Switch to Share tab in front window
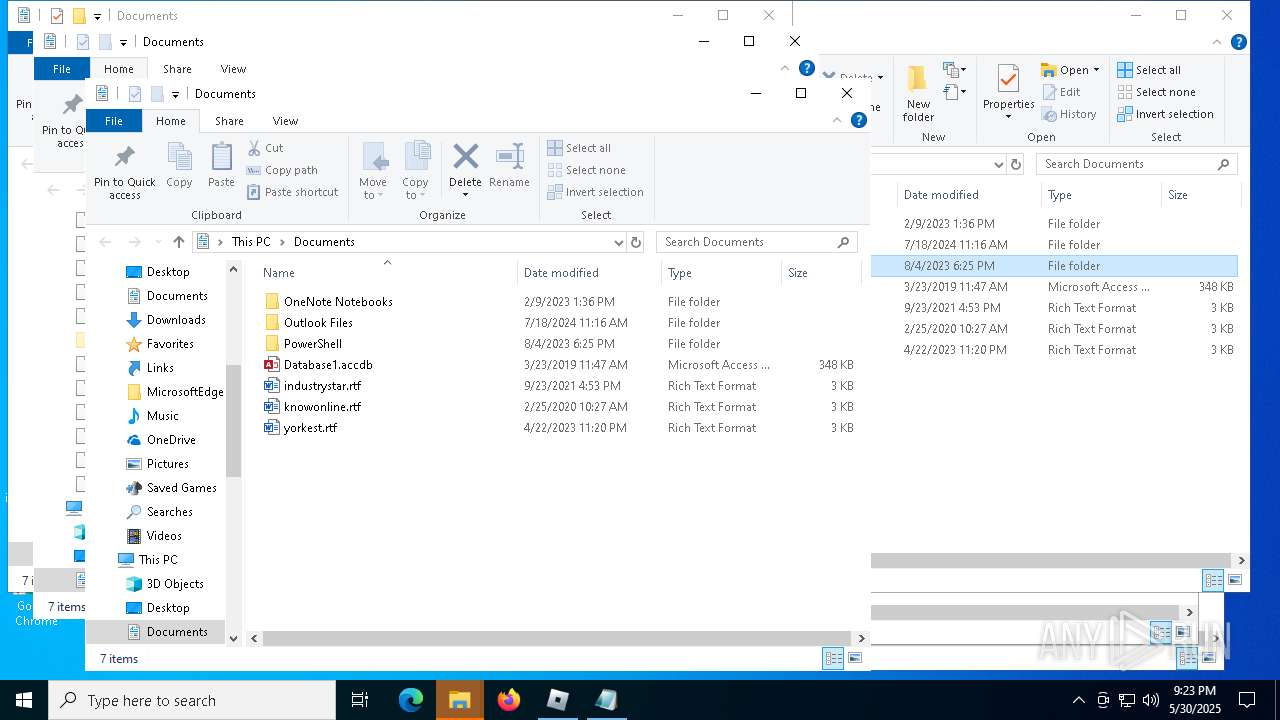 (x=229, y=120)
